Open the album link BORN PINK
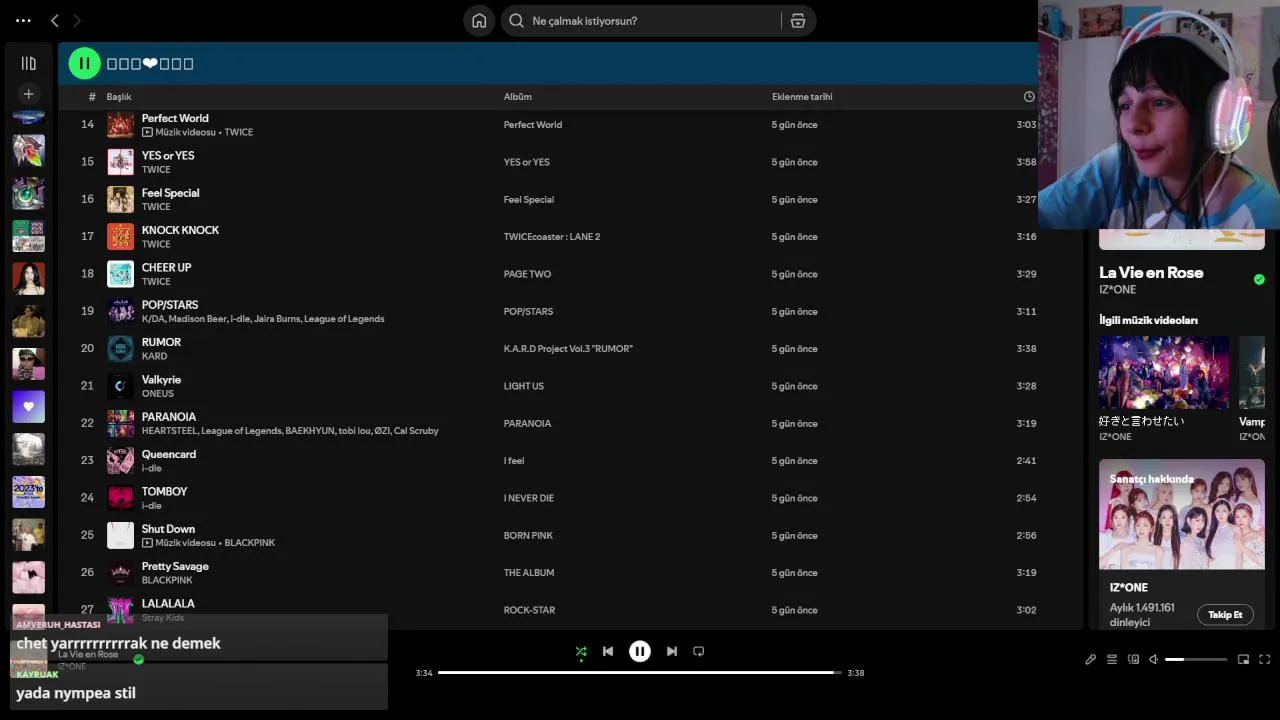Image resolution: width=1280 pixels, height=720 pixels. tap(528, 535)
